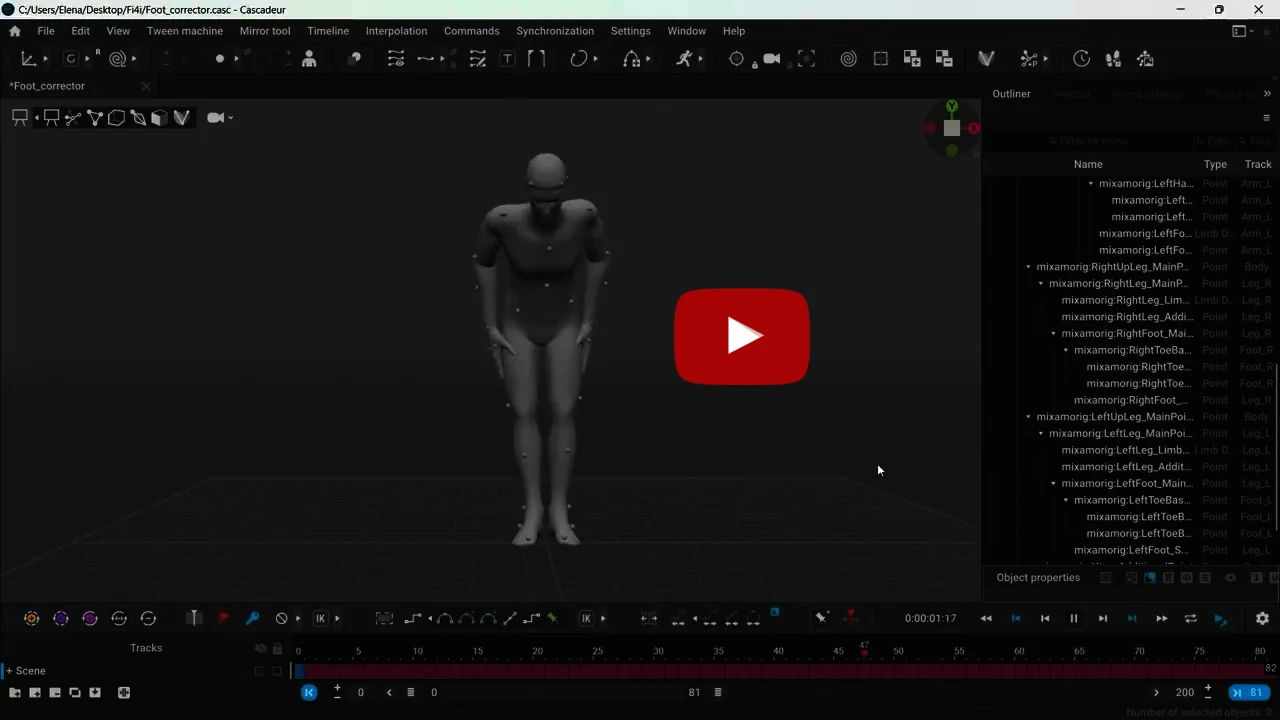Toggle the Scene track lock box

277,671
